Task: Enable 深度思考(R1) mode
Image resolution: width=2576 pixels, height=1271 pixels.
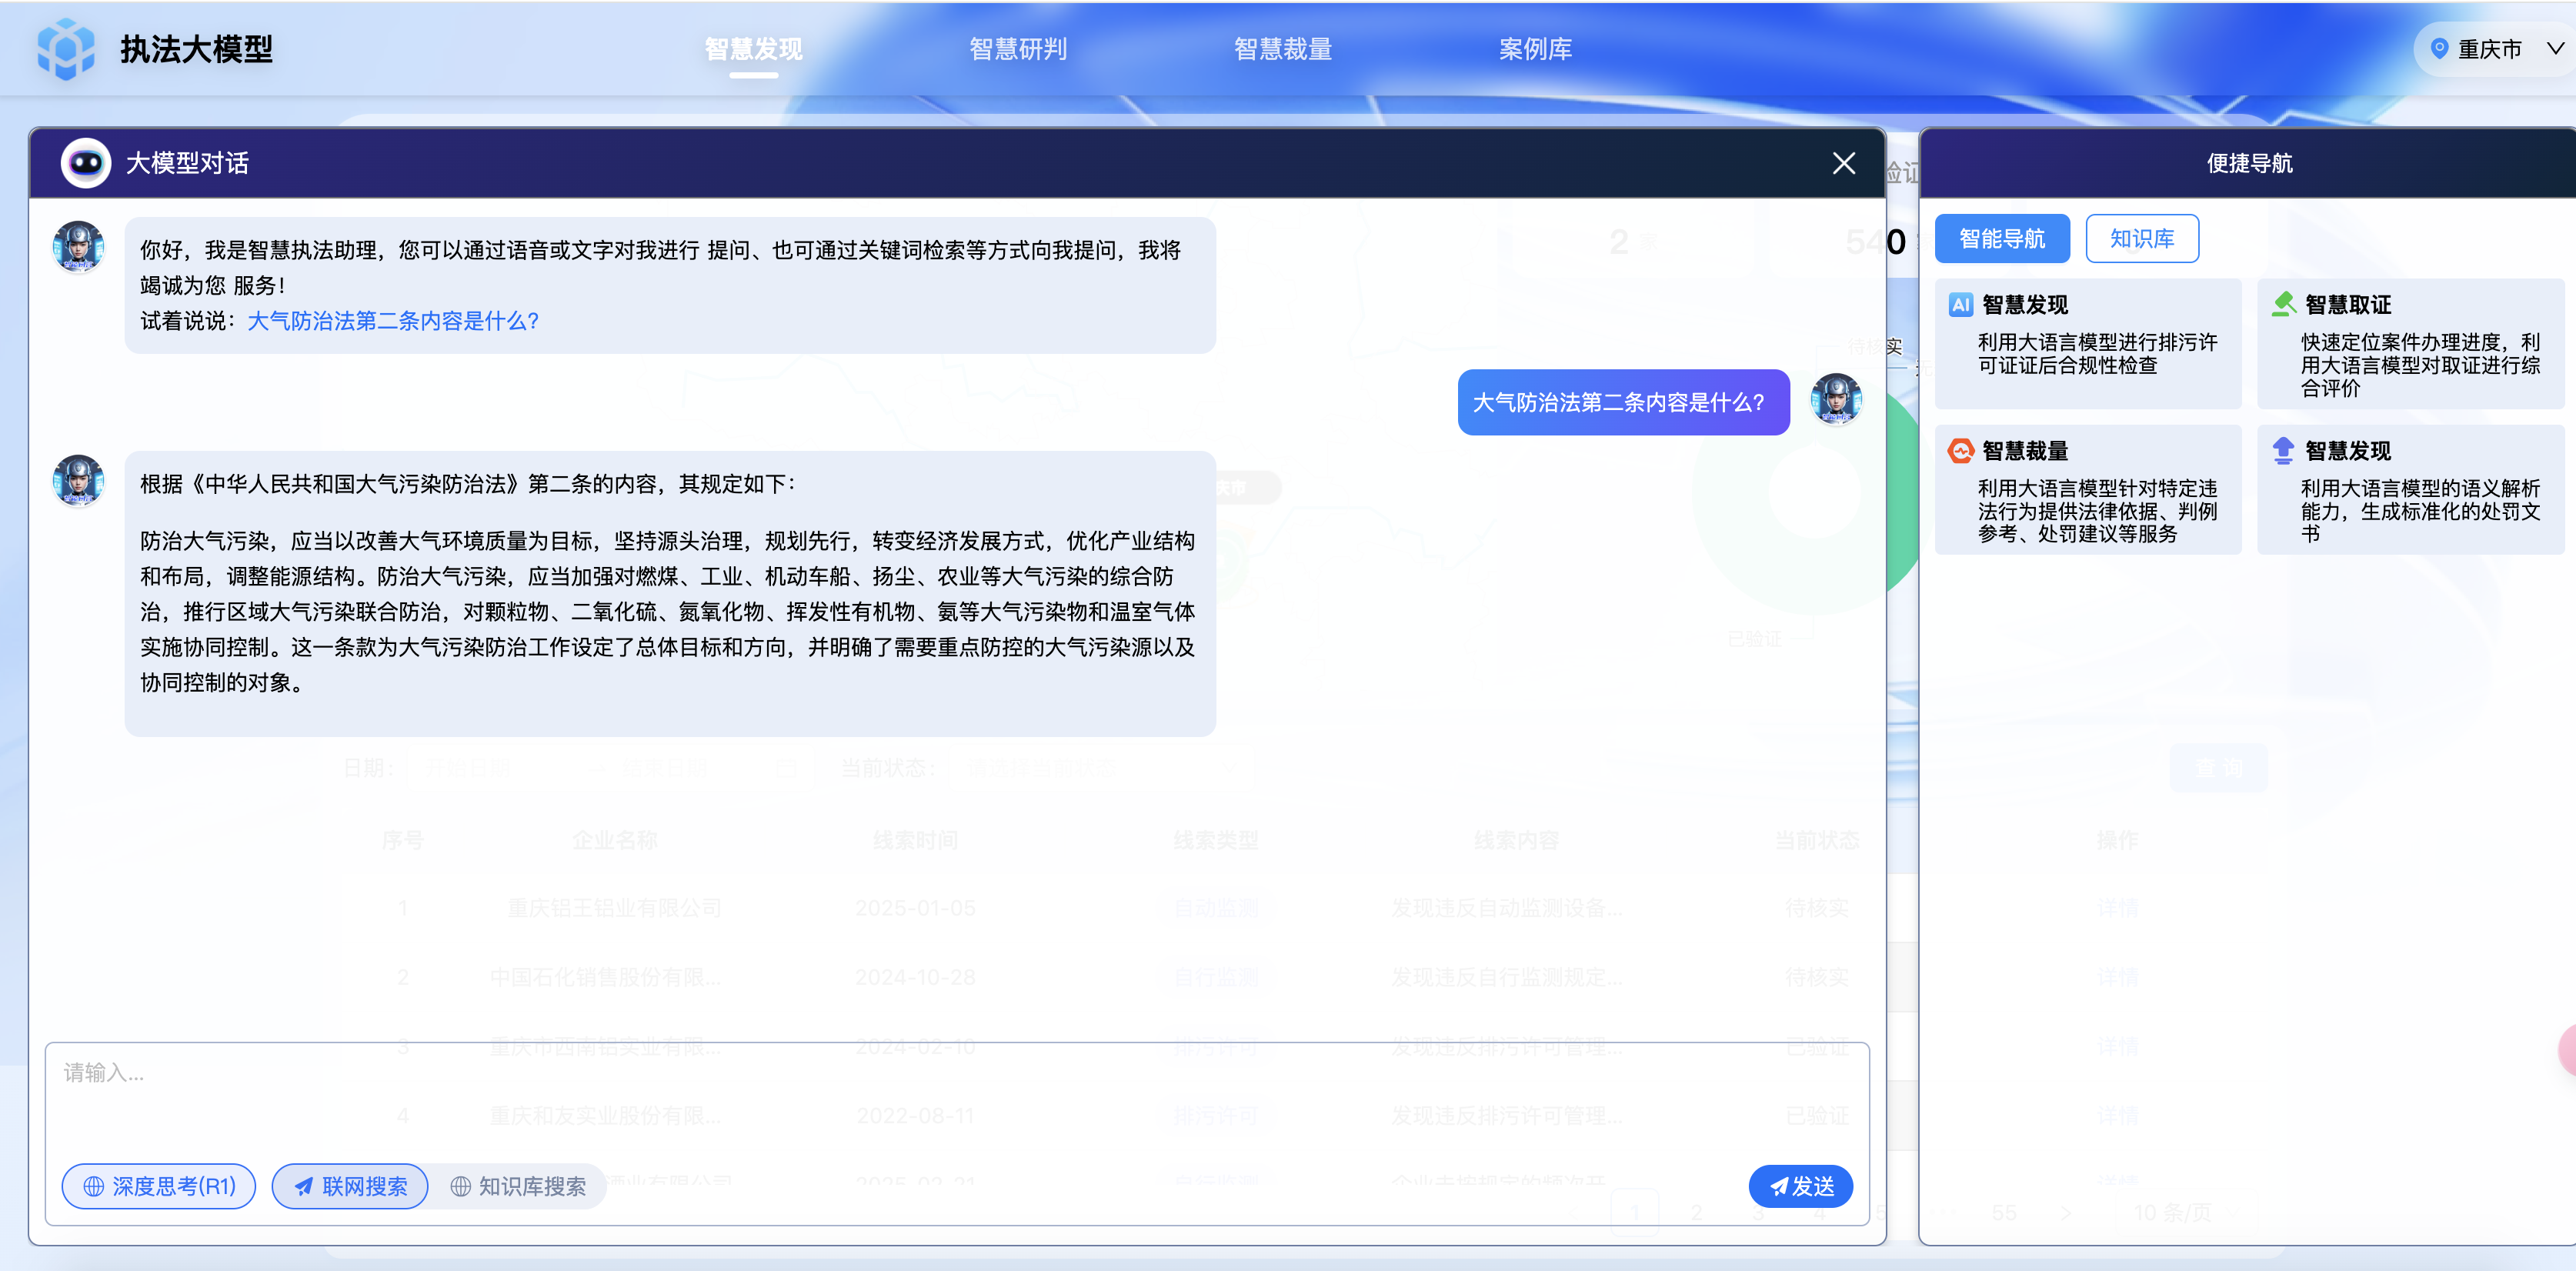Action: tap(158, 1186)
